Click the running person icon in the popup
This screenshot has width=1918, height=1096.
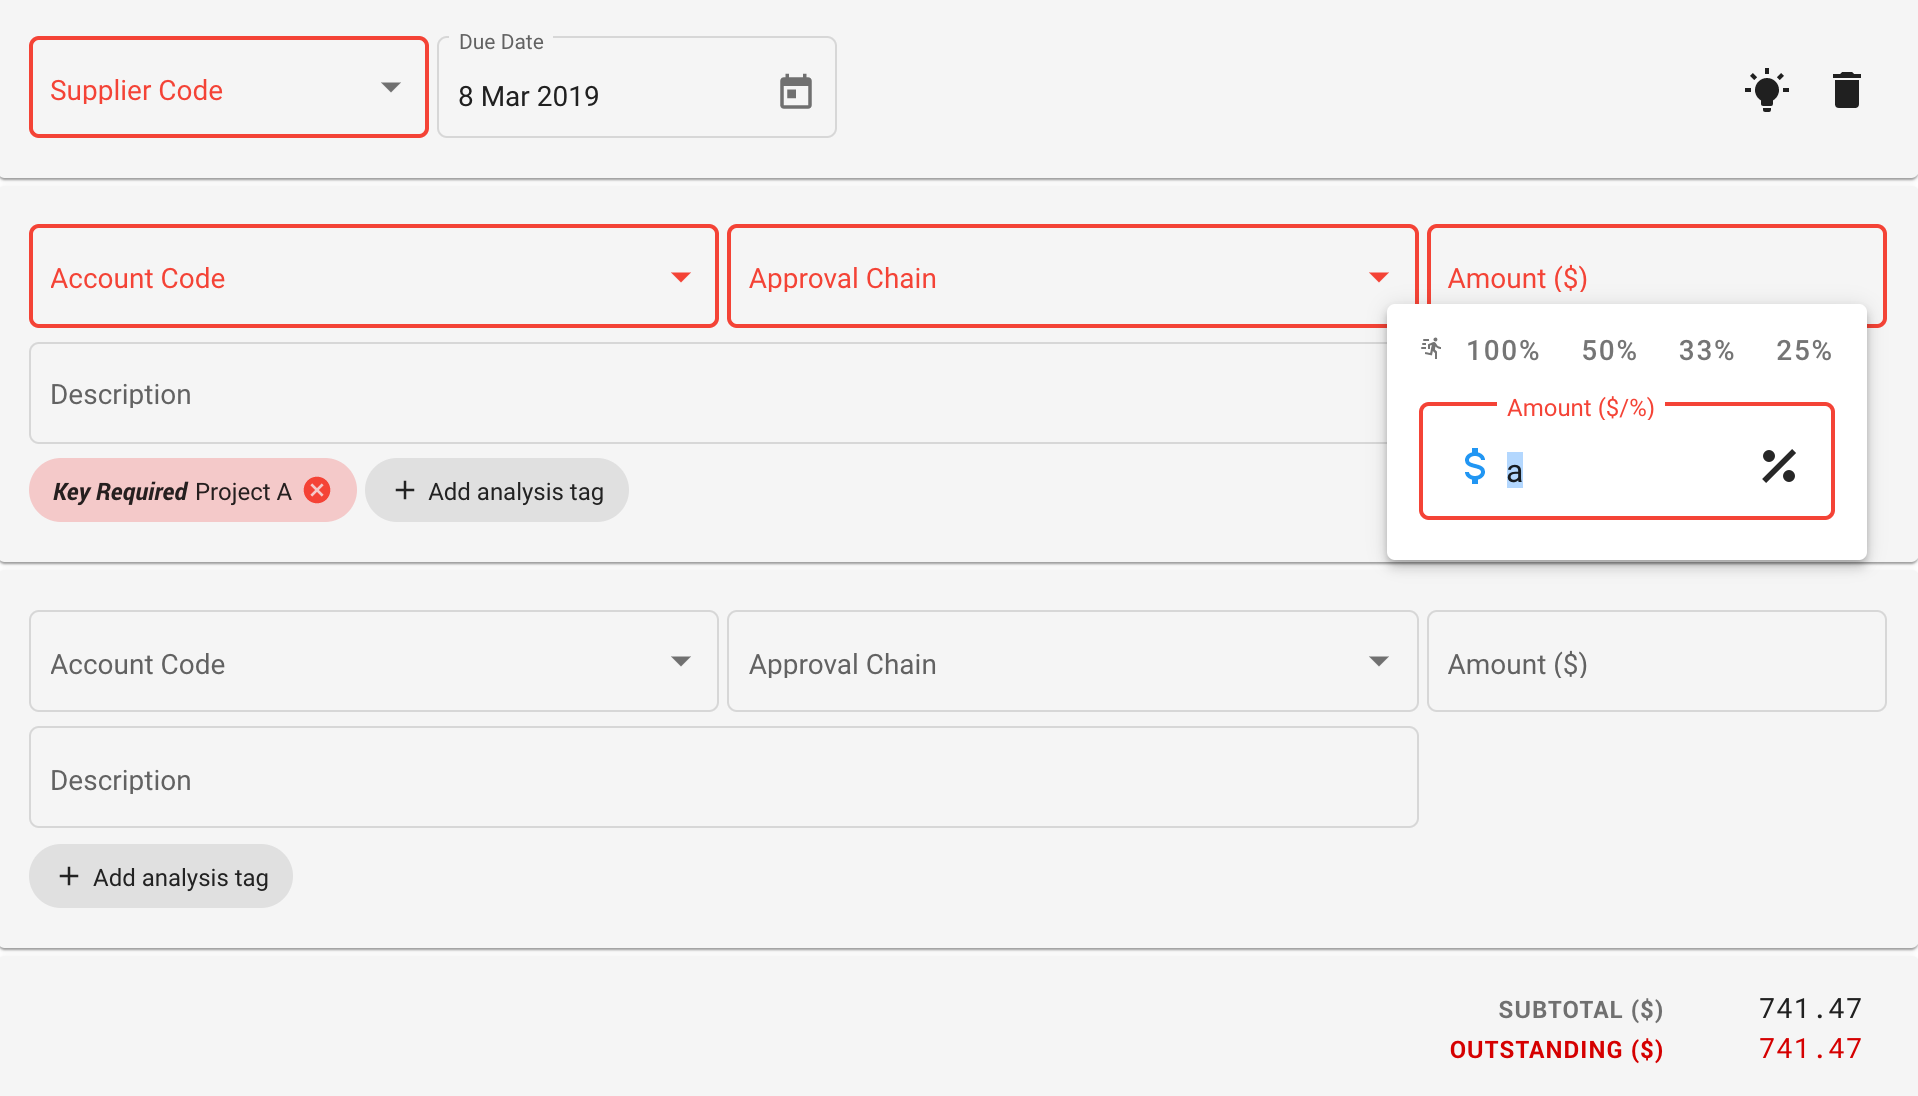1431,349
